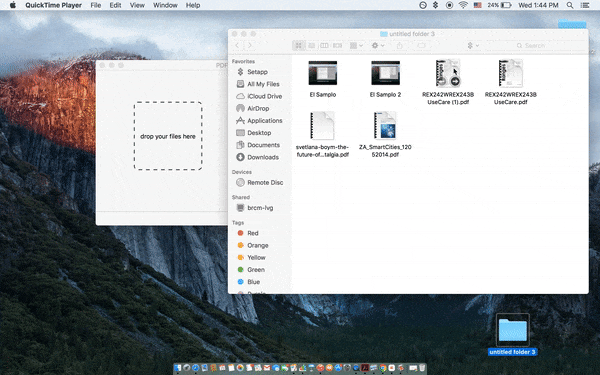Open the item arrangement dropdown in Finder toolbar
The image size is (600, 375).
[x=356, y=46]
